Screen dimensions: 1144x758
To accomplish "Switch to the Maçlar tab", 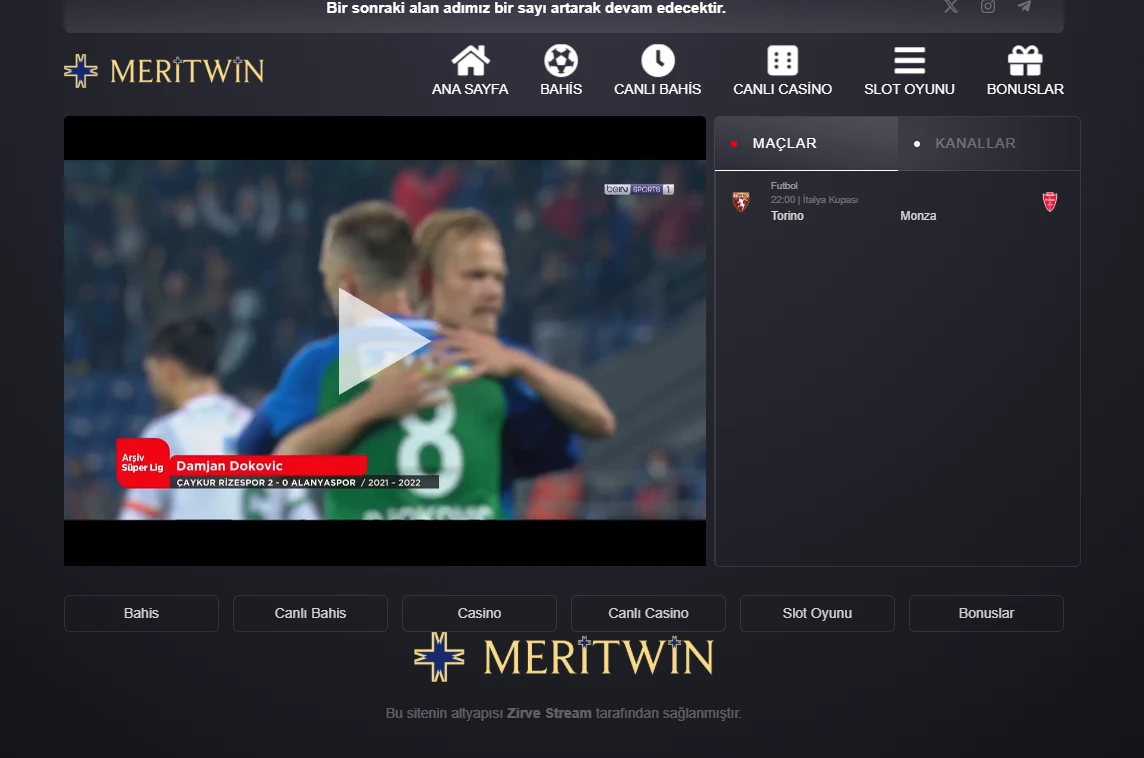I will point(806,143).
